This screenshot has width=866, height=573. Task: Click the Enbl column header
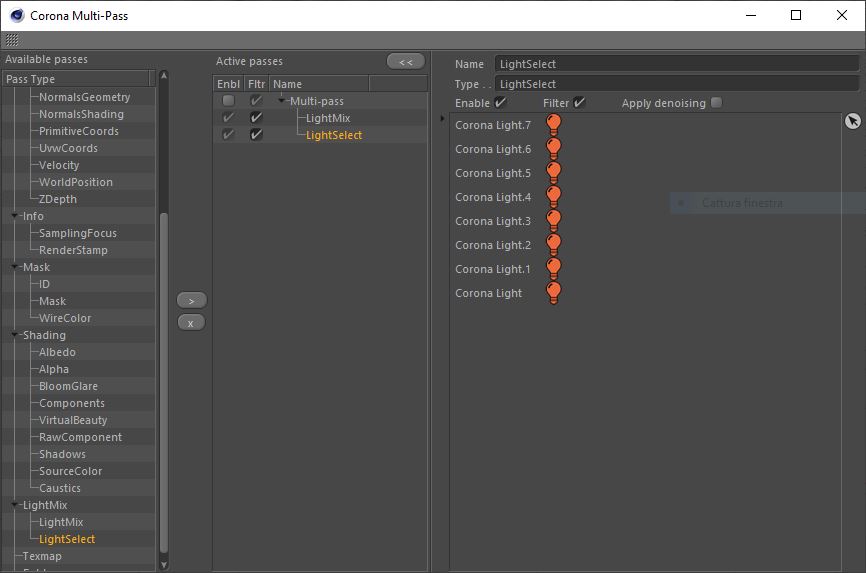pos(228,84)
